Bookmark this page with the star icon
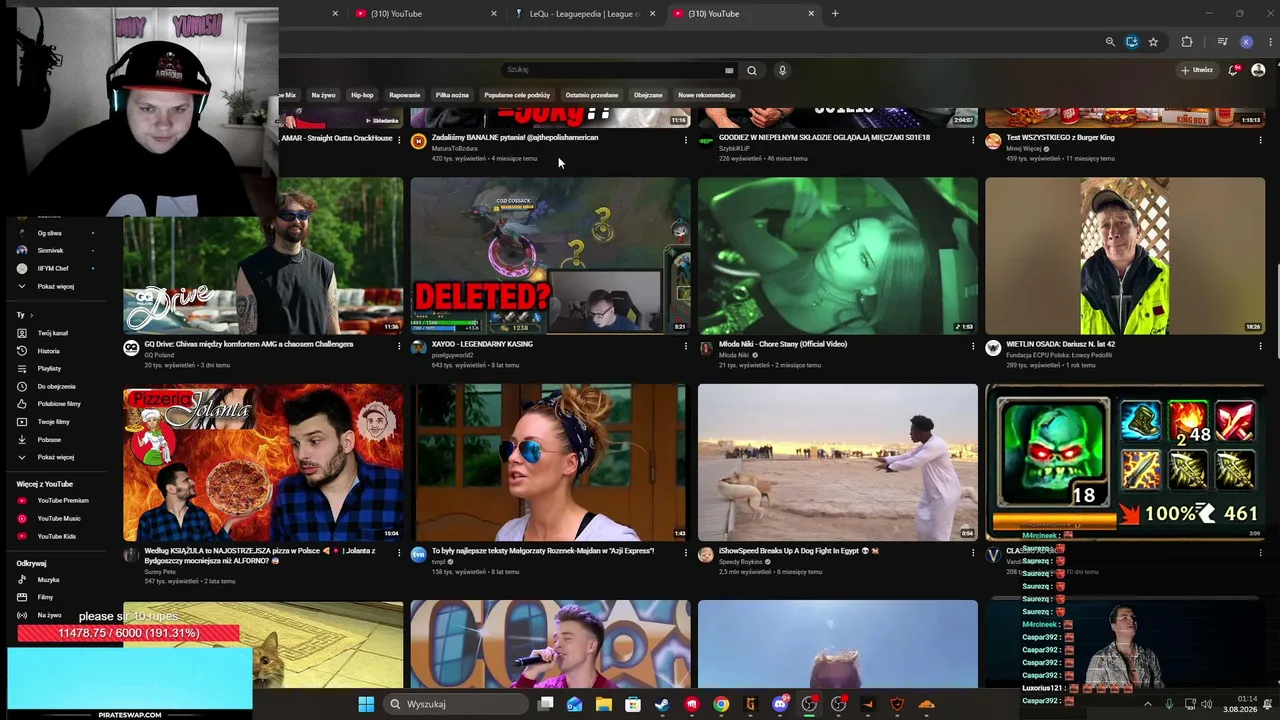Screen dimensions: 1280x720 [1153, 42]
